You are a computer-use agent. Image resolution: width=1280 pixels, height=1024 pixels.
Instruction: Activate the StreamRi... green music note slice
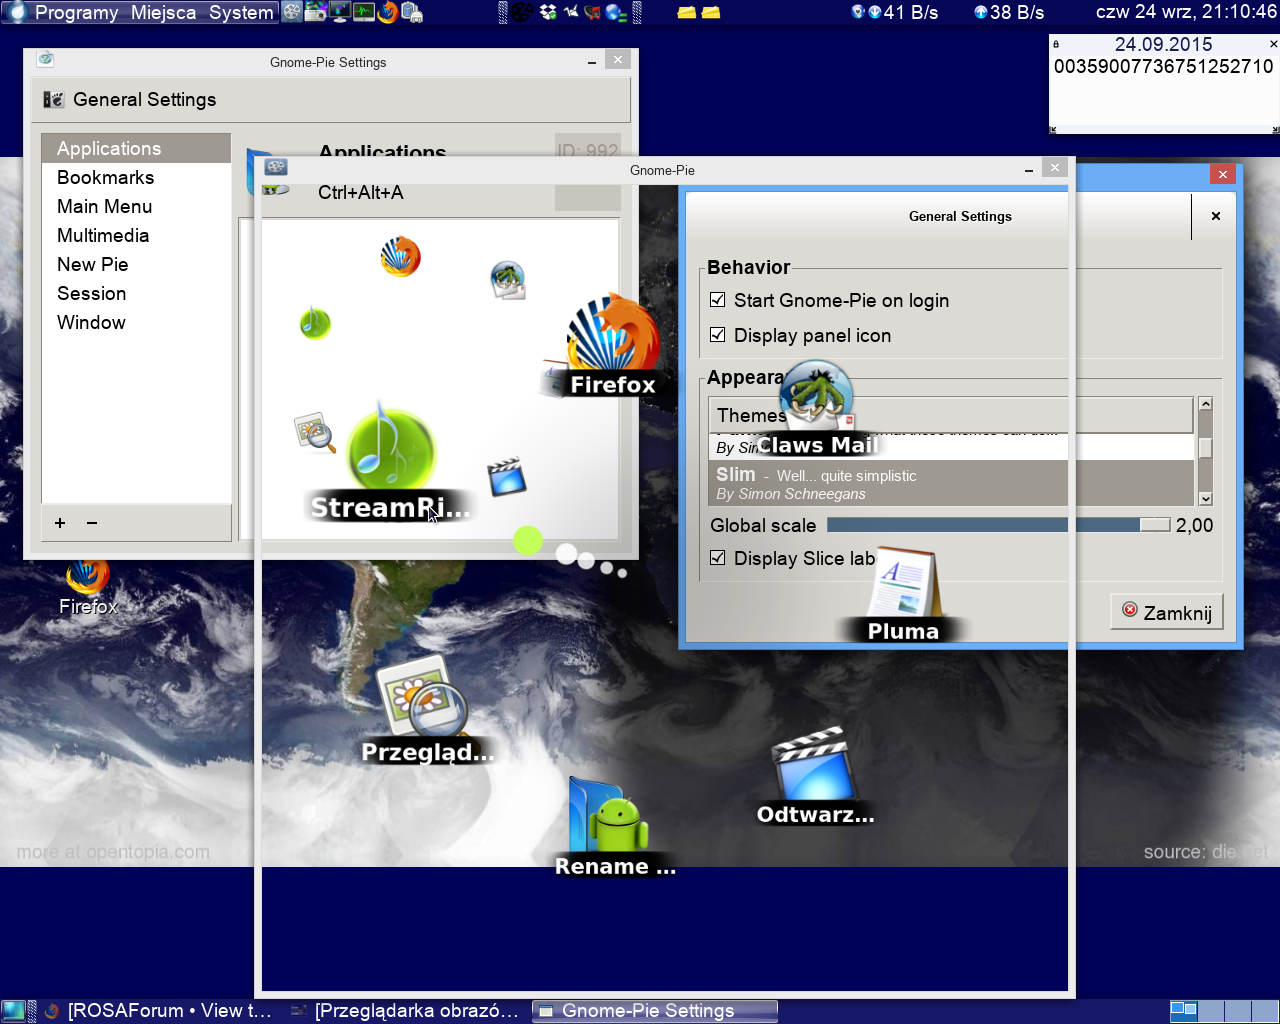coord(390,460)
